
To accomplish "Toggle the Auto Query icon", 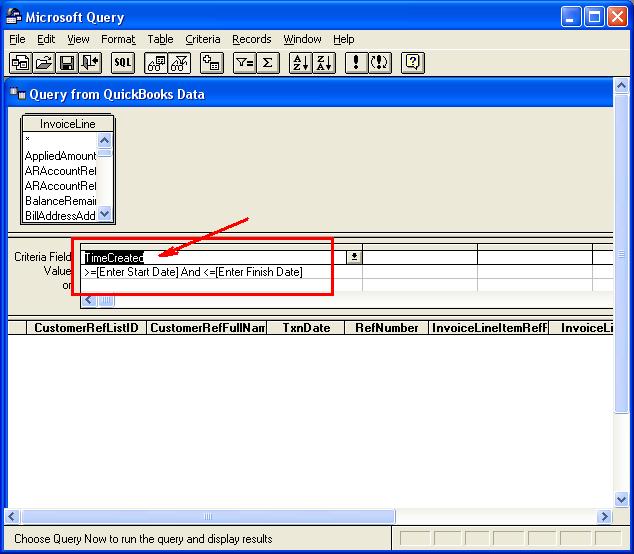I will [x=380, y=63].
